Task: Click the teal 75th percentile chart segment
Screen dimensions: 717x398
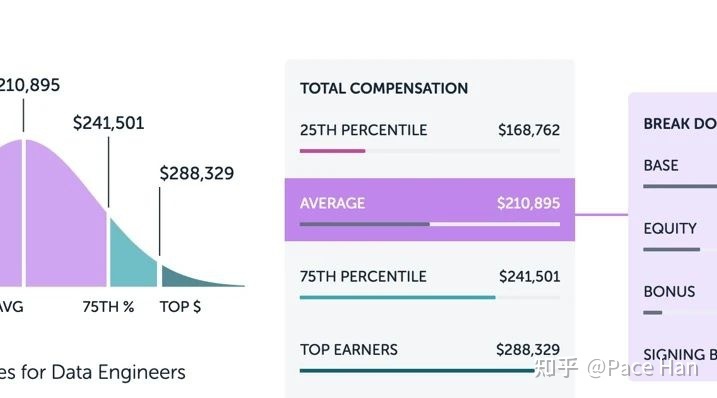Action: point(132,258)
